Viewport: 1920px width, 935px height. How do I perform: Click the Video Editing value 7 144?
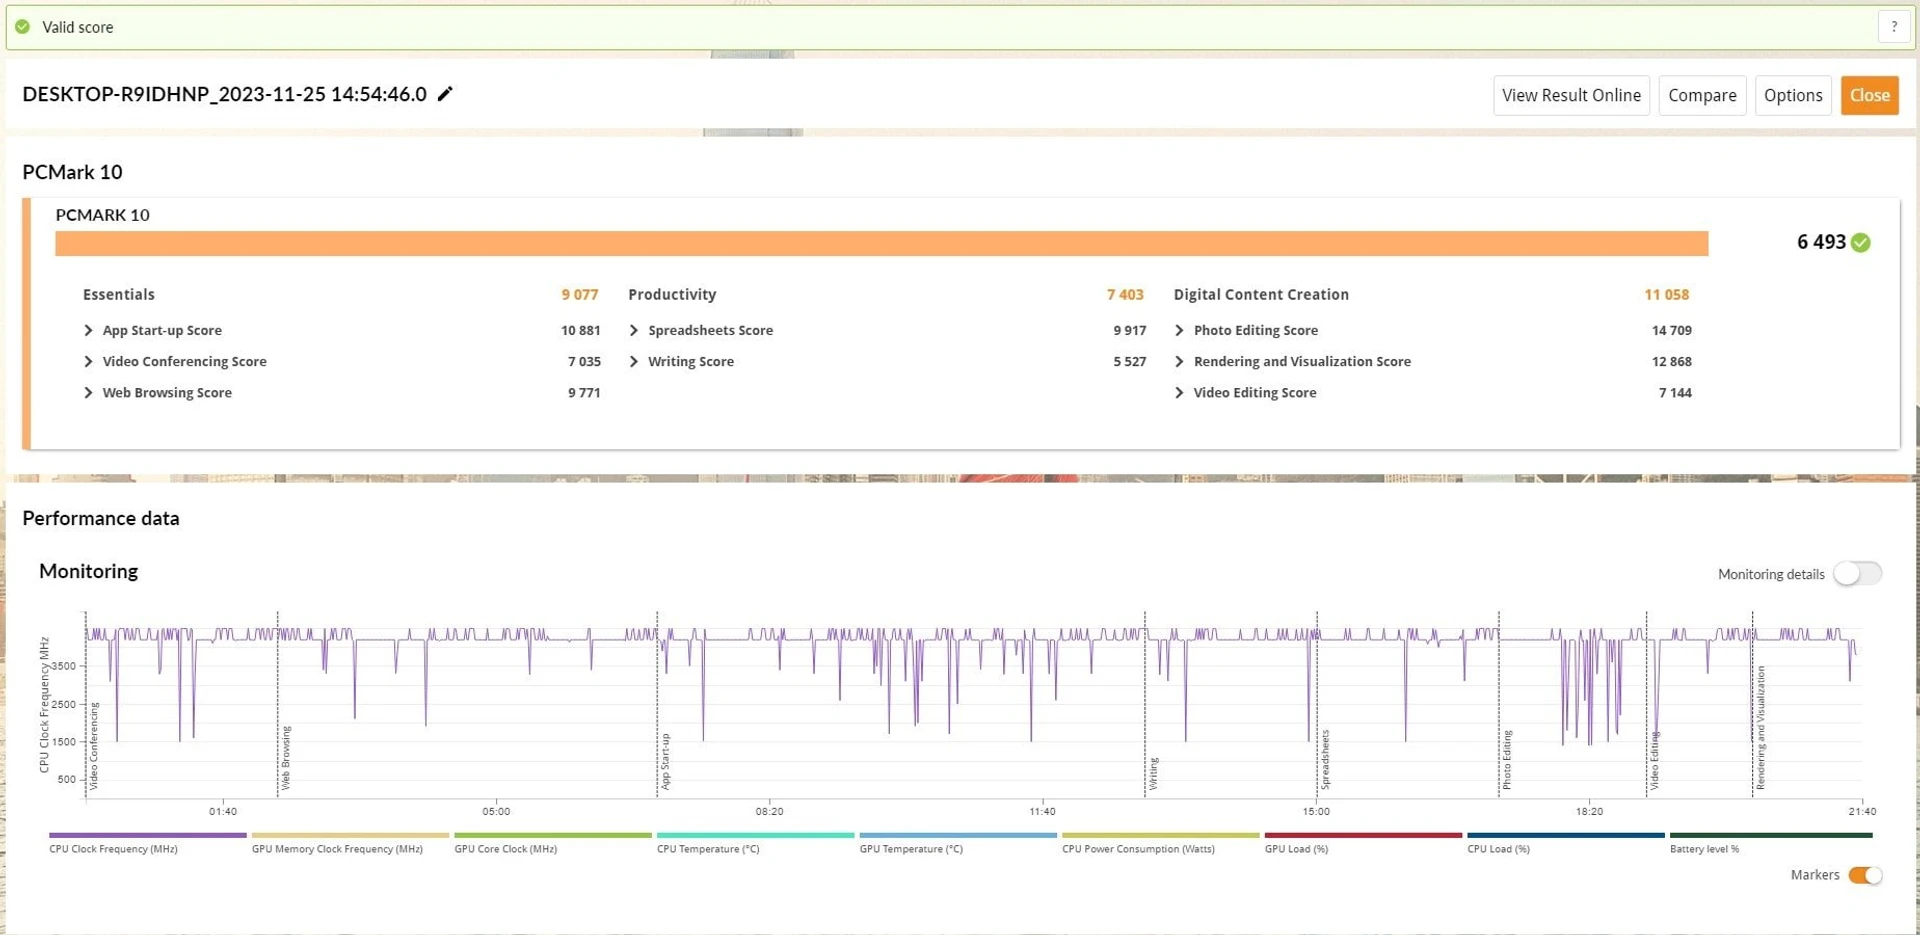click(x=1675, y=392)
